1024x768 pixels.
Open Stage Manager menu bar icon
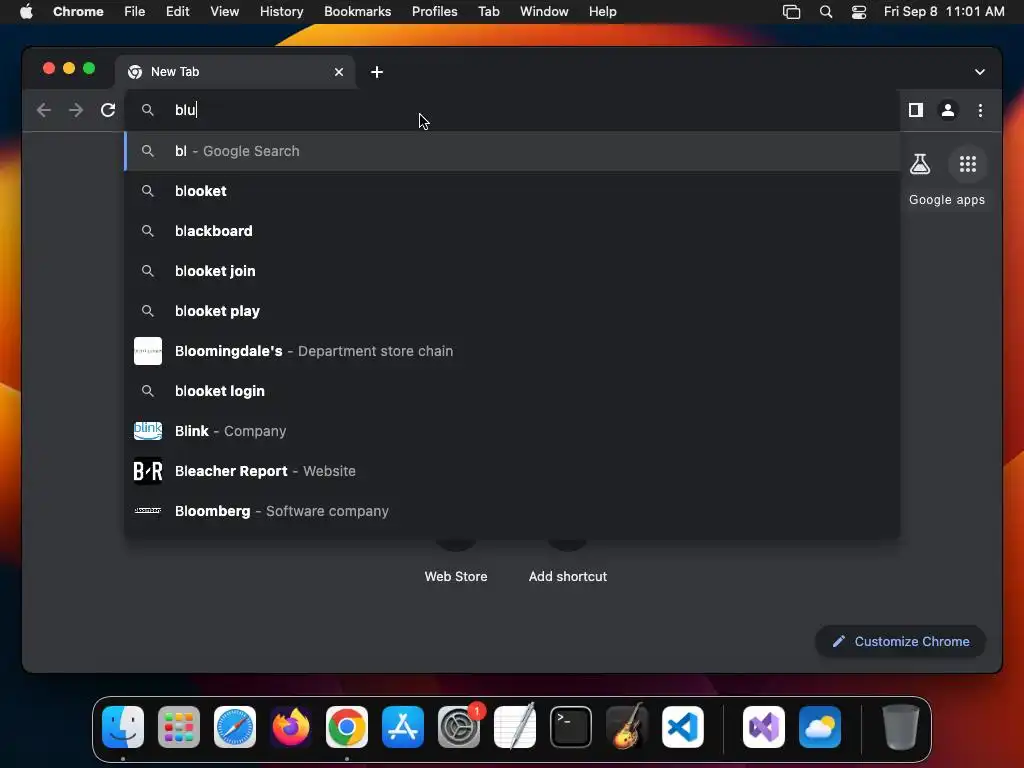pos(791,12)
